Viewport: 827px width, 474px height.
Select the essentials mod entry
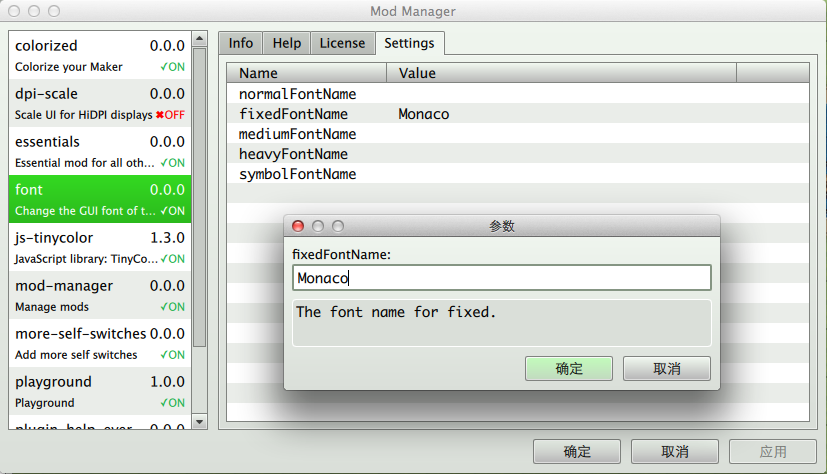[100, 151]
